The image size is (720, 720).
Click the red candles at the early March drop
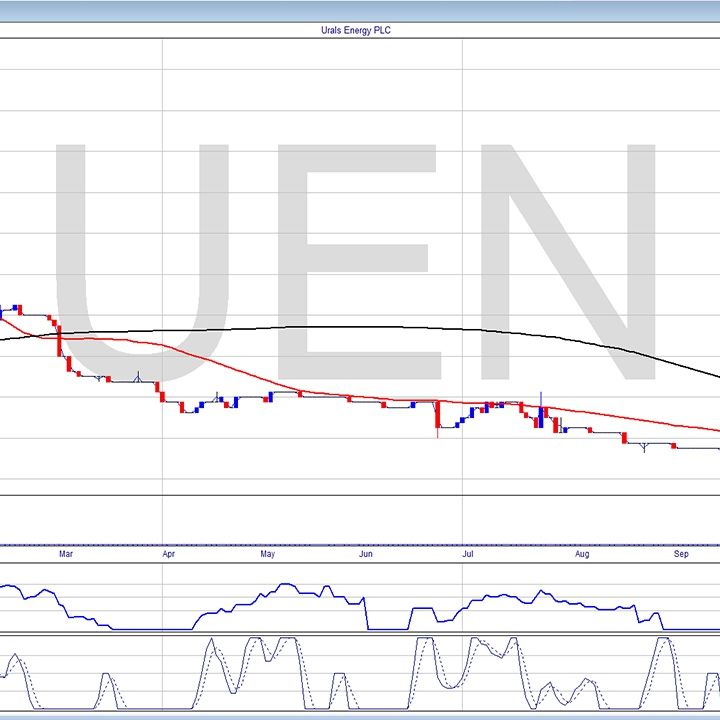(x=61, y=345)
